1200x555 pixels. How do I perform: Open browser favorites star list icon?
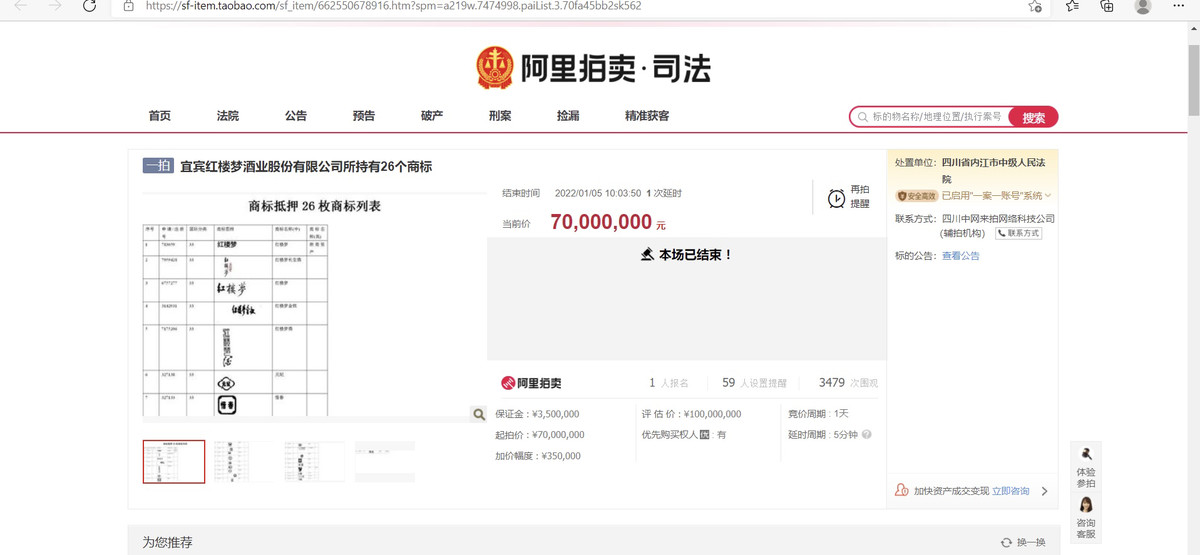[1072, 6]
